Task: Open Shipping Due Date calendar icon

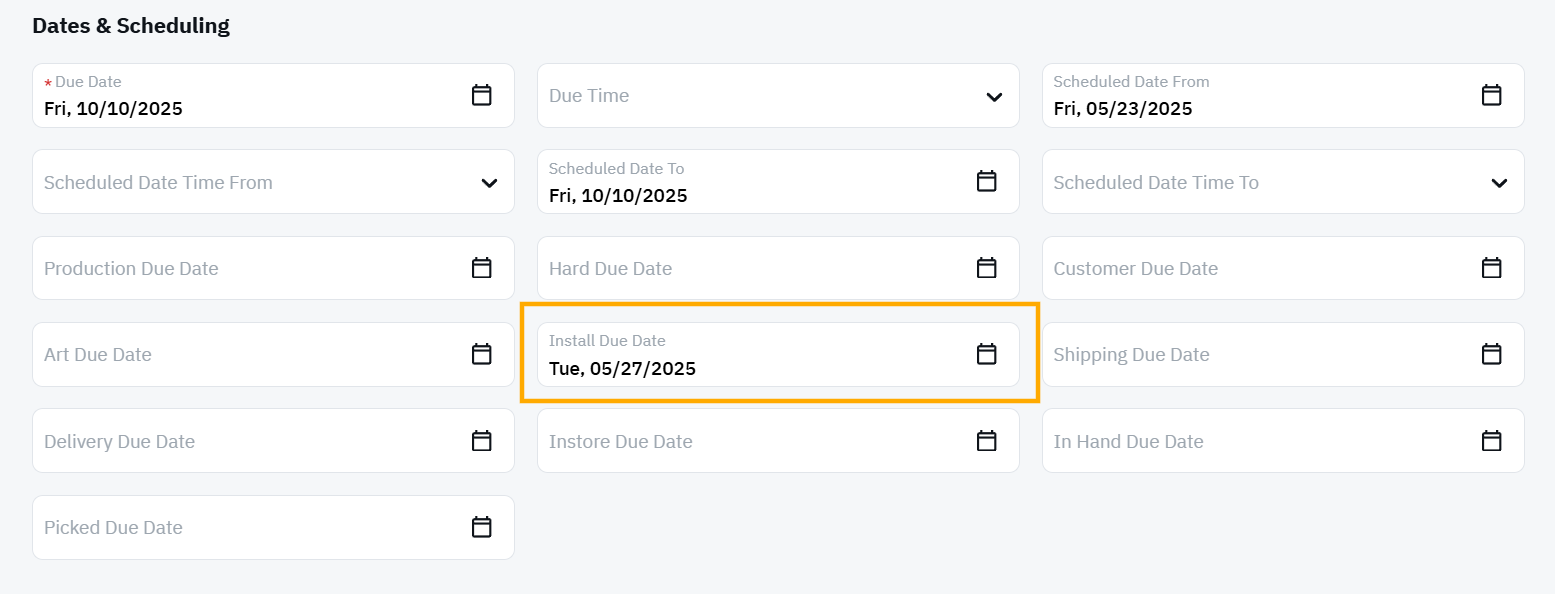Action: pyautogui.click(x=1491, y=354)
